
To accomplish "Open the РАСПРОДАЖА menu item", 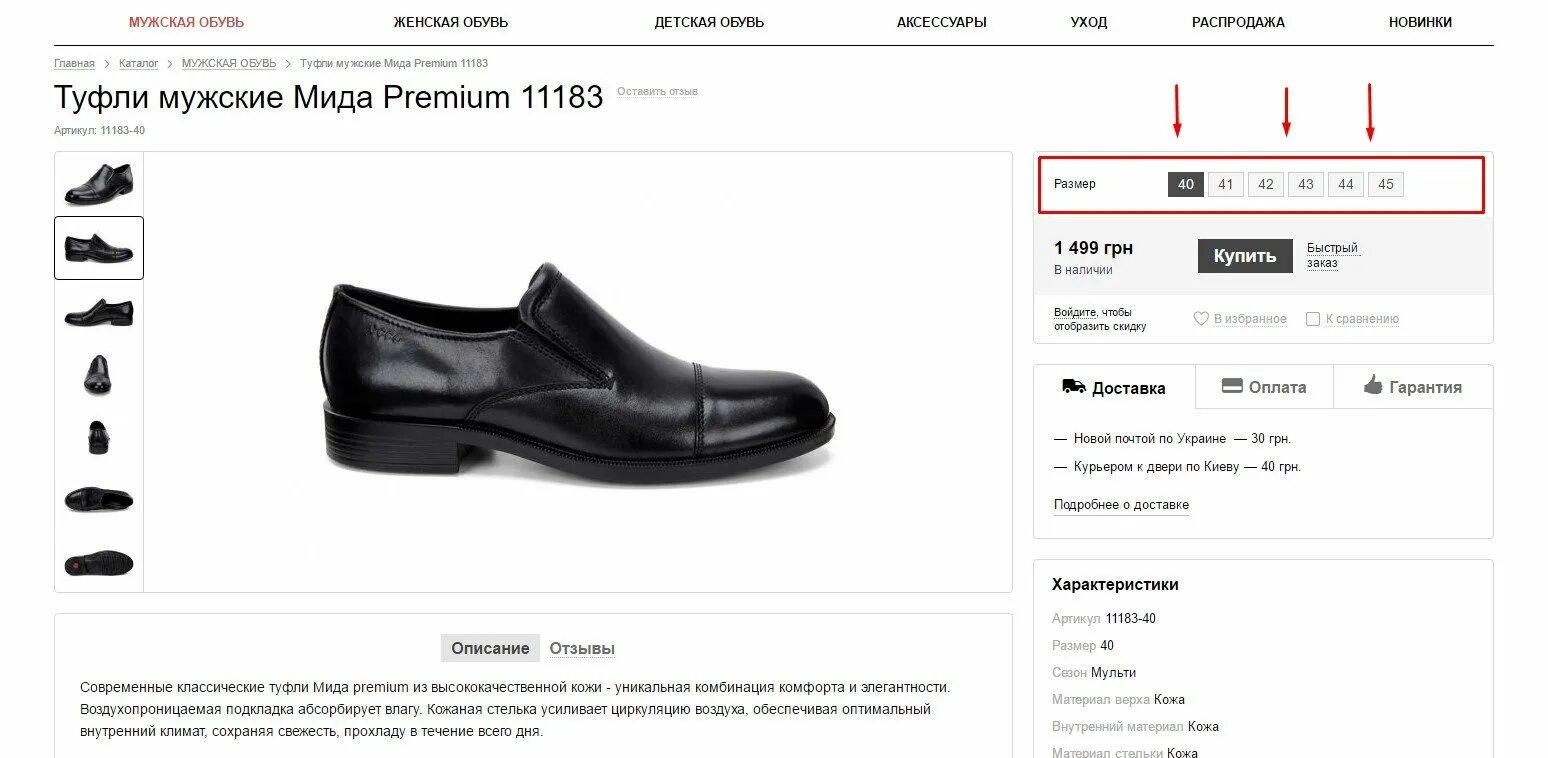I will coord(1238,22).
